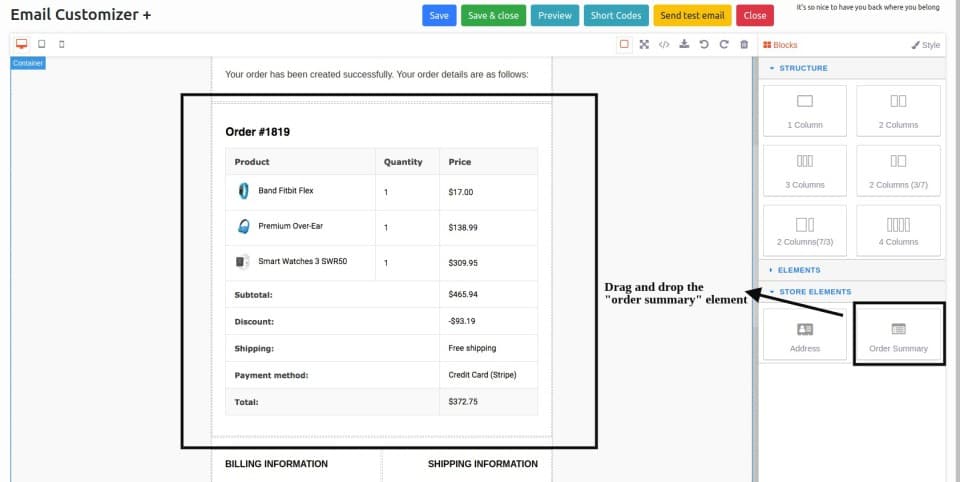Click the $372.75 total value
Image resolution: width=960 pixels, height=482 pixels.
click(x=463, y=402)
